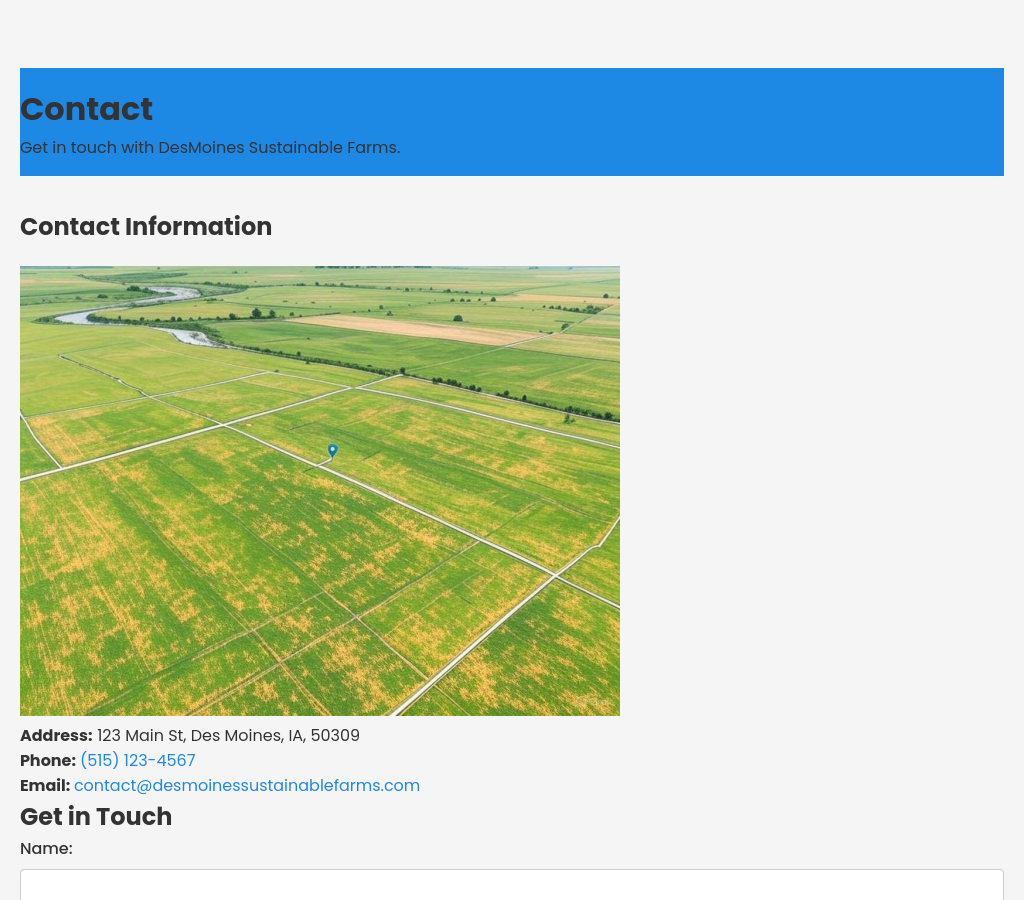The image size is (1024, 900).
Task: Click the blue Contact banner area
Action: 700,121
